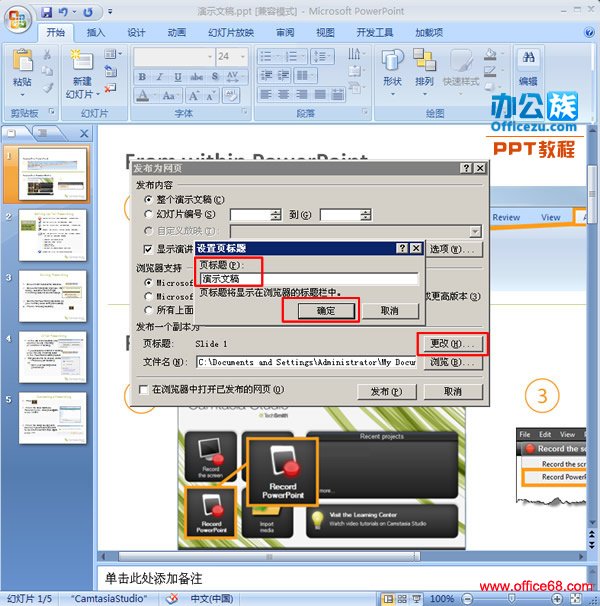
Task: Open the 设计 ribbon tab
Action: [x=136, y=32]
